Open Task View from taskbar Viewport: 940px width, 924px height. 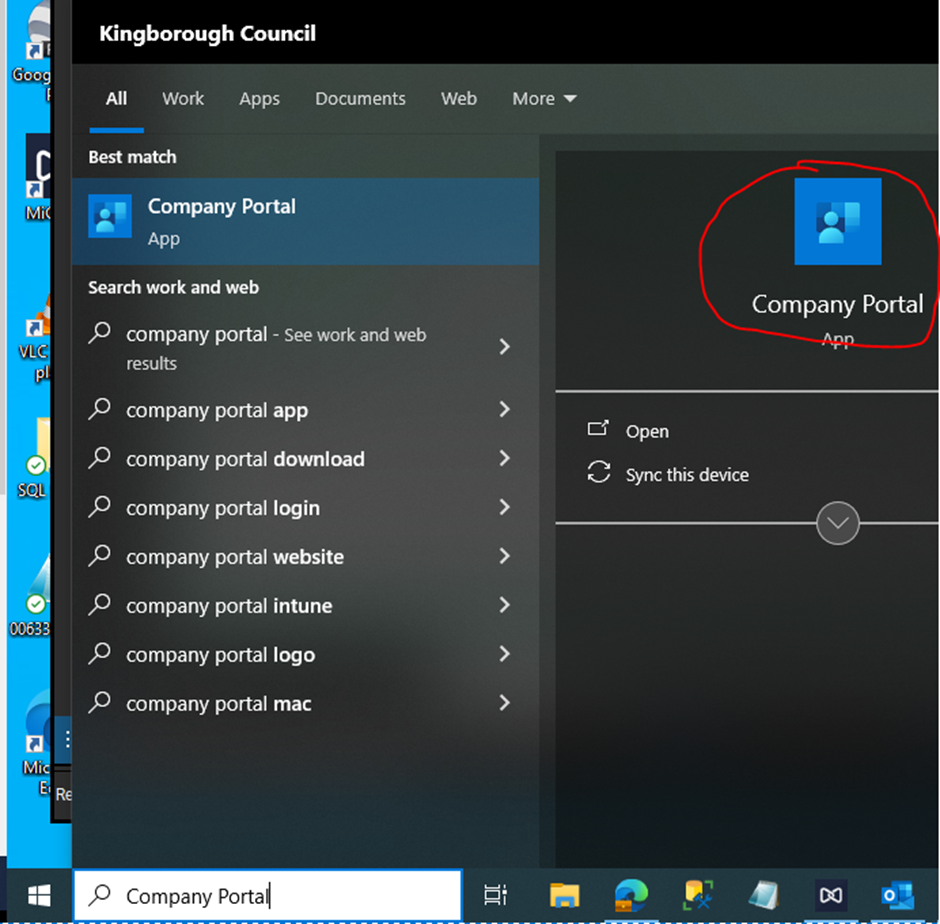[x=495, y=895]
